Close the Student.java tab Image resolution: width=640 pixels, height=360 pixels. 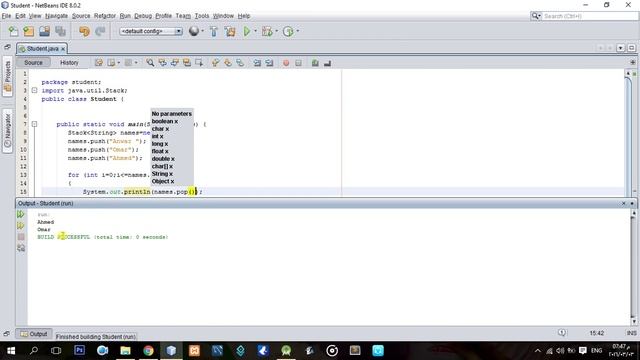pyautogui.click(x=63, y=49)
